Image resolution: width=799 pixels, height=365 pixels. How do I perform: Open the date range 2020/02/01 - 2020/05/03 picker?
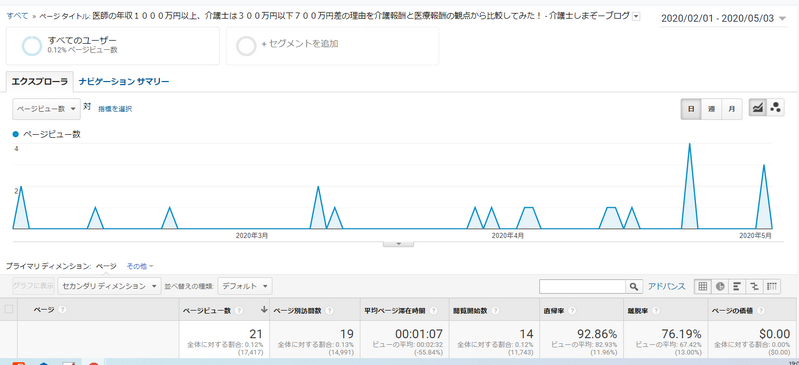pyautogui.click(x=724, y=19)
